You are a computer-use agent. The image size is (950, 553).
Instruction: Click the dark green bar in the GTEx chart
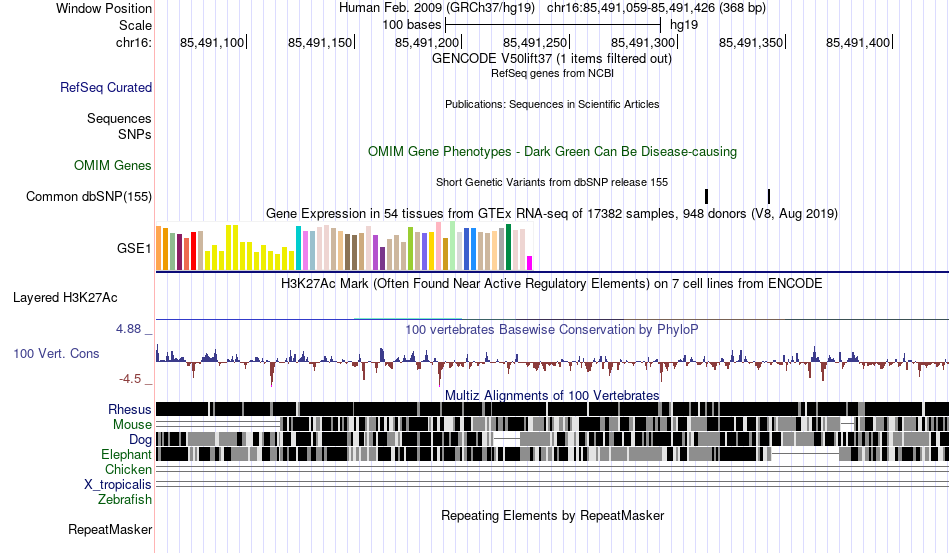pyautogui.click(x=508, y=247)
